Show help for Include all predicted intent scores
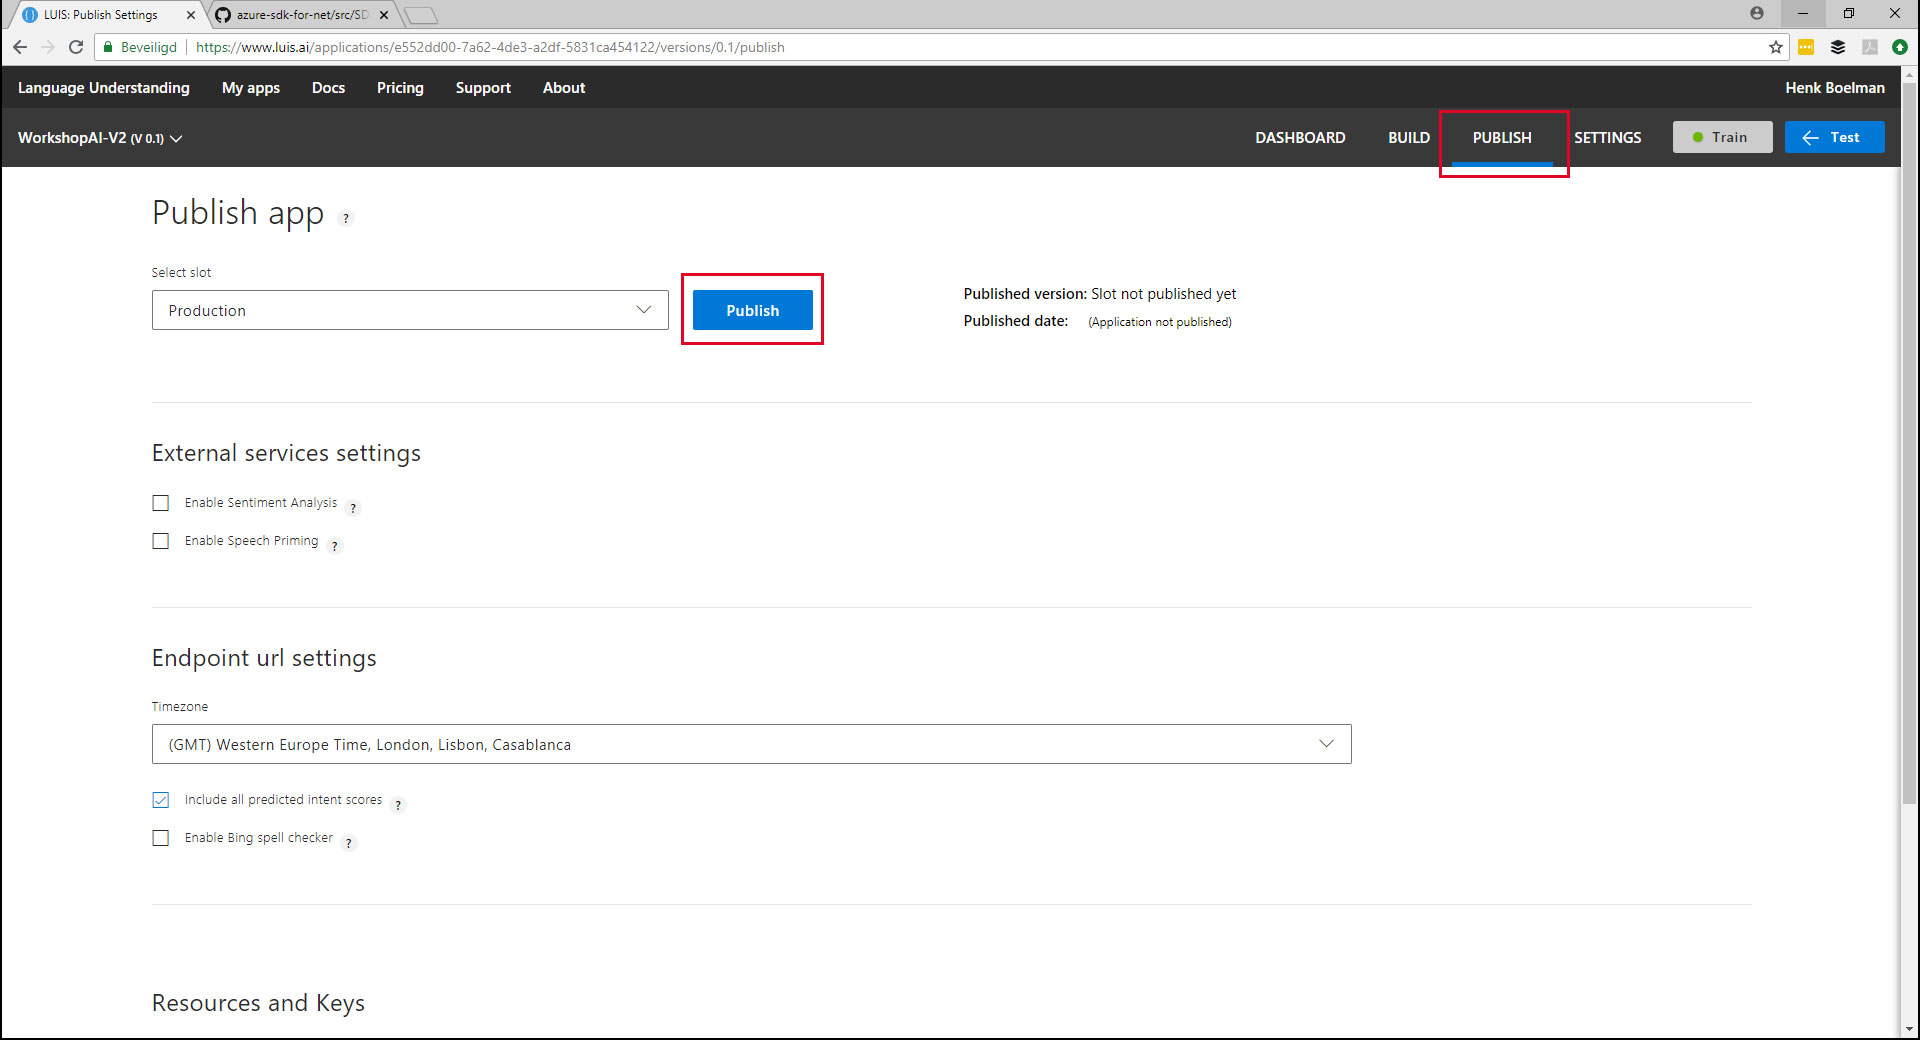Image resolution: width=1920 pixels, height=1040 pixels. (398, 805)
